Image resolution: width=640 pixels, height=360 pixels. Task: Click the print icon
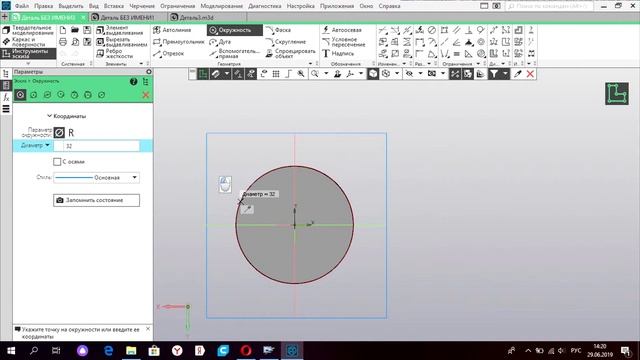(63, 42)
